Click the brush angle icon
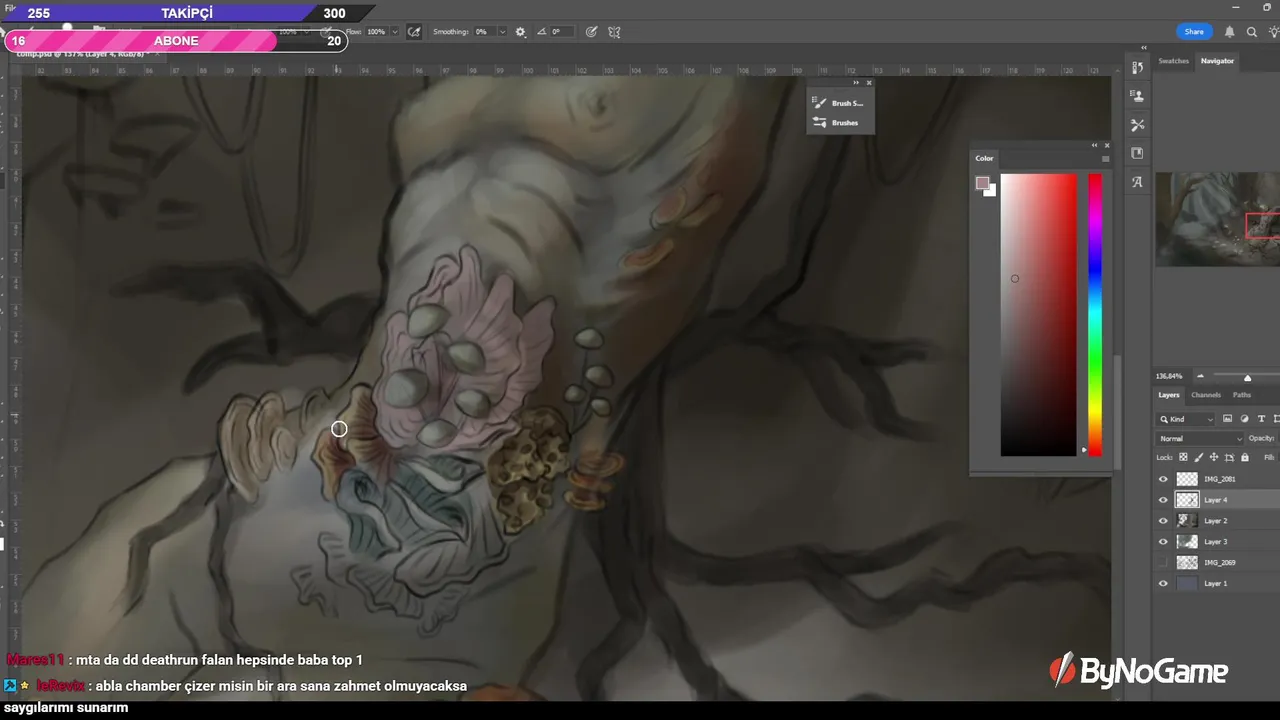Screen dimensions: 1280x720 (542, 32)
